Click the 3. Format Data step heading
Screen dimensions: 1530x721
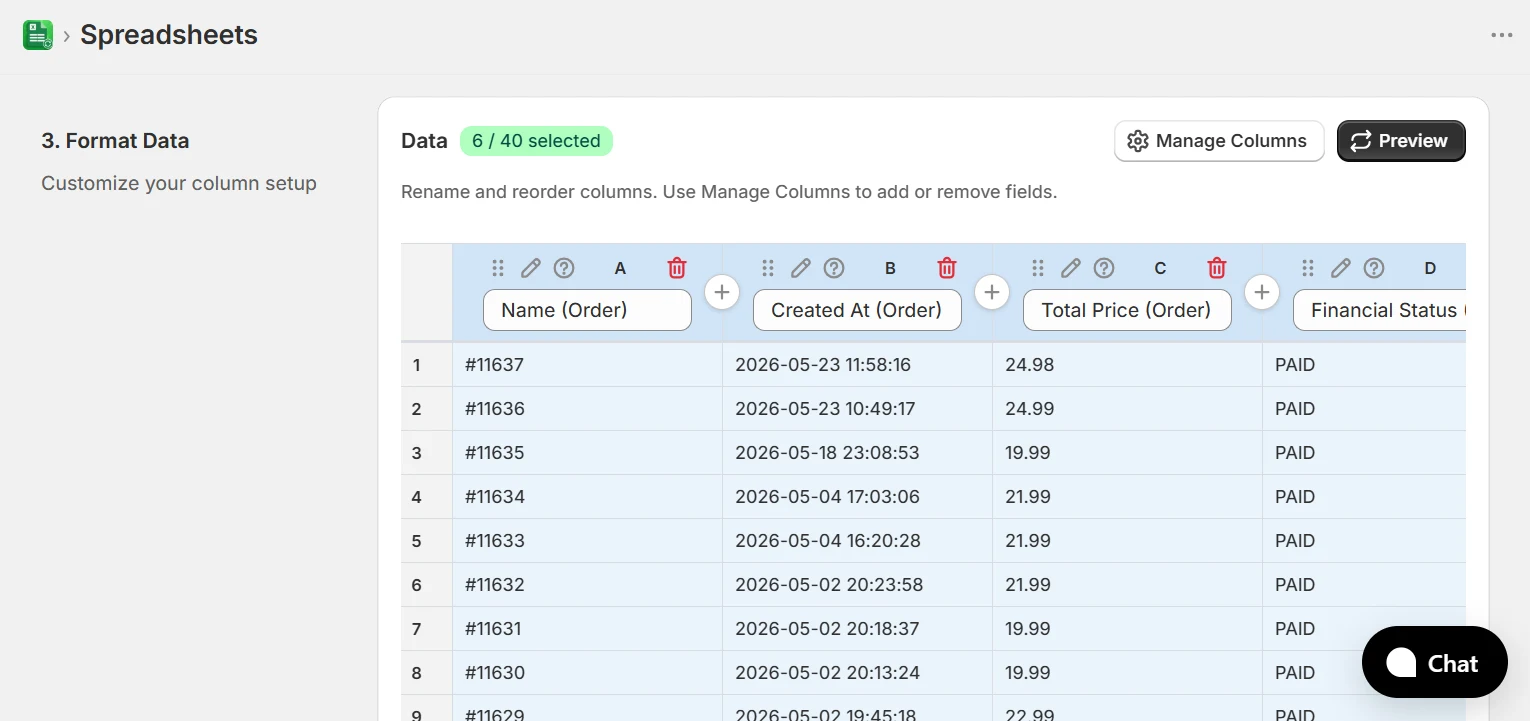tap(115, 141)
